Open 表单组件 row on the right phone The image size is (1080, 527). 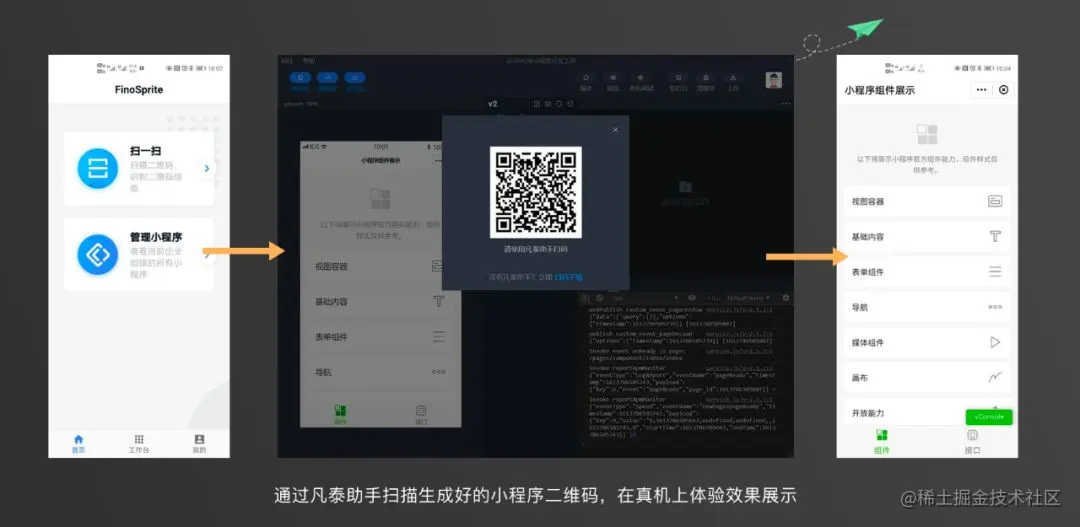[x=927, y=271]
